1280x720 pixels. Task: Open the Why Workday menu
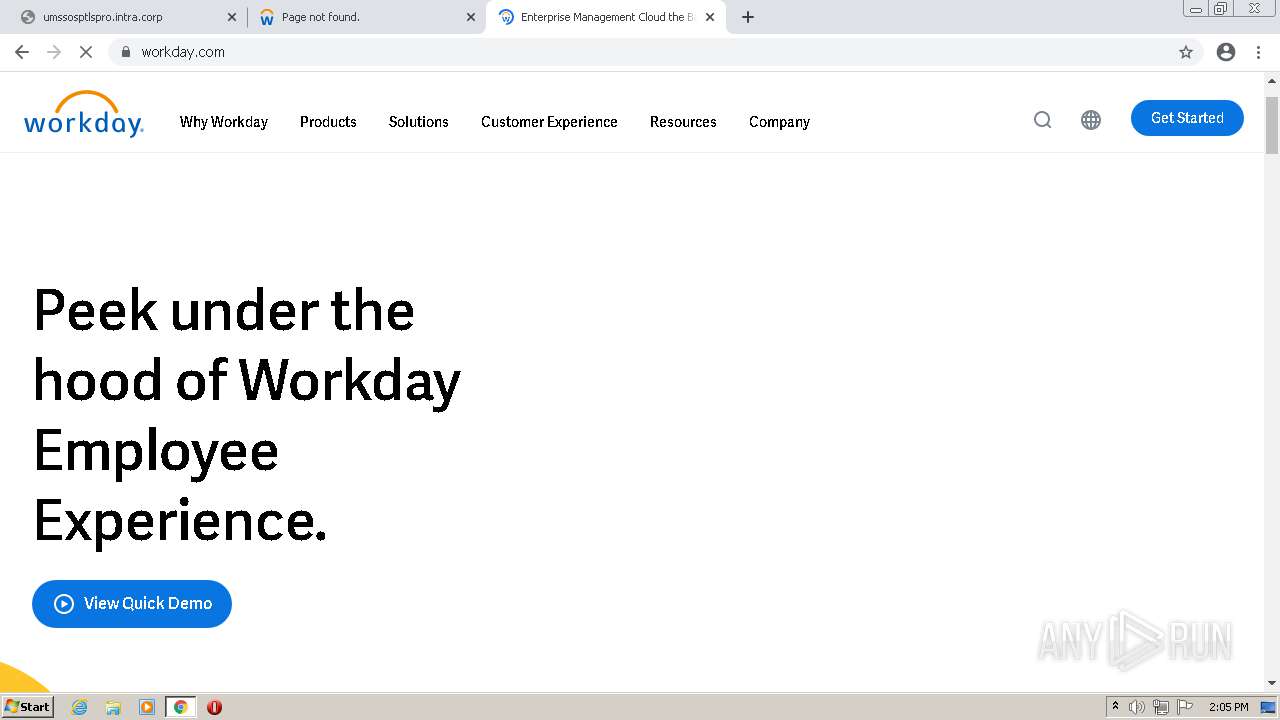224,122
